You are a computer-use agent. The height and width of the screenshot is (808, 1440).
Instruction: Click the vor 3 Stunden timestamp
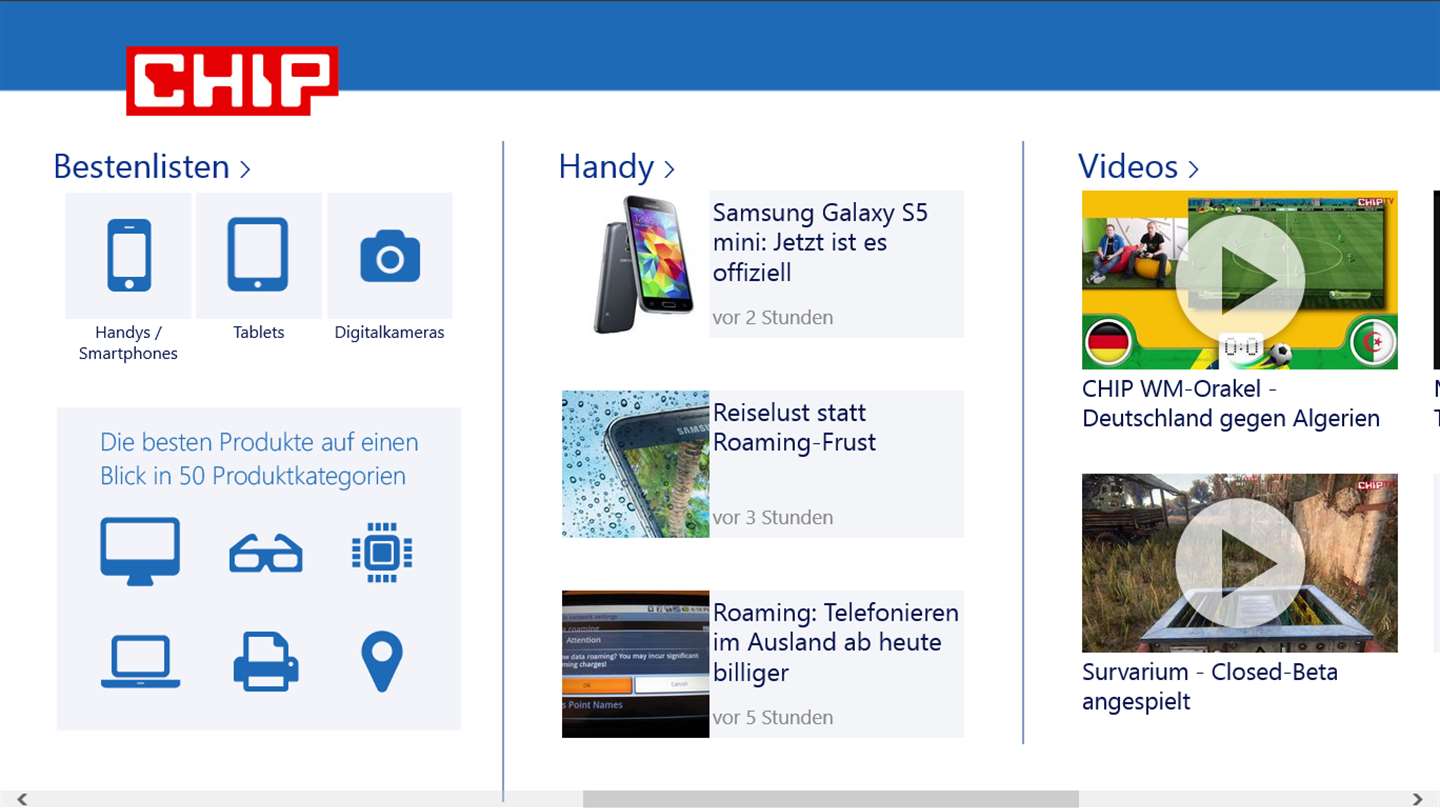[x=773, y=517]
